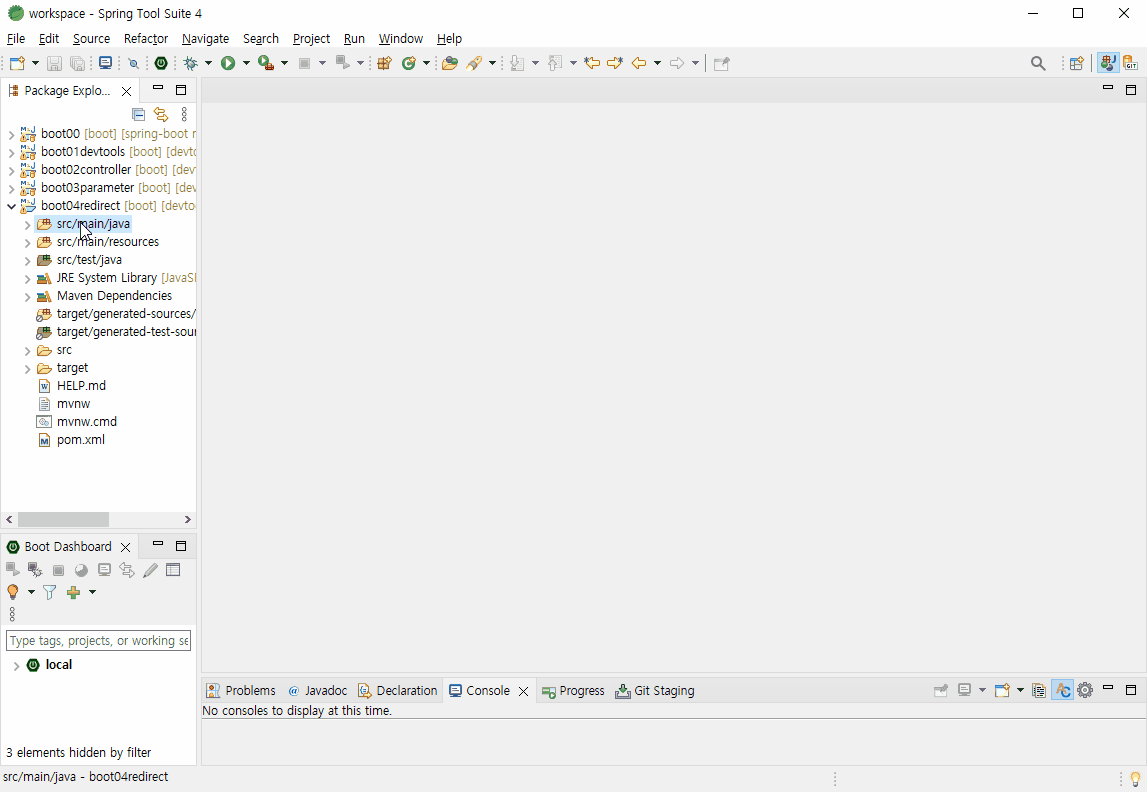Collapse all in Package Explorer
This screenshot has height=792, width=1147.
[x=138, y=114]
